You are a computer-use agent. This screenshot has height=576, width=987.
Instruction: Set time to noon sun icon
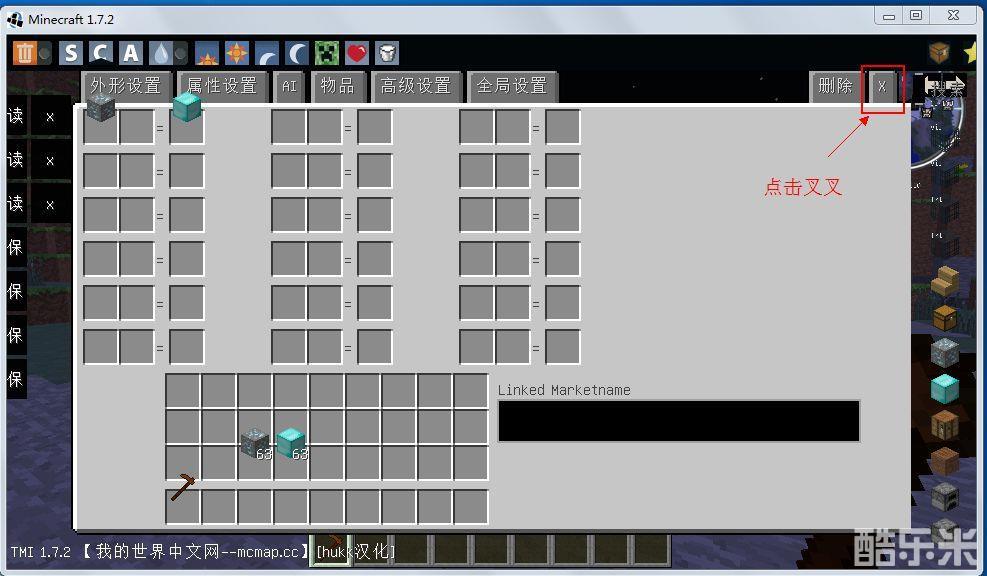(237, 54)
